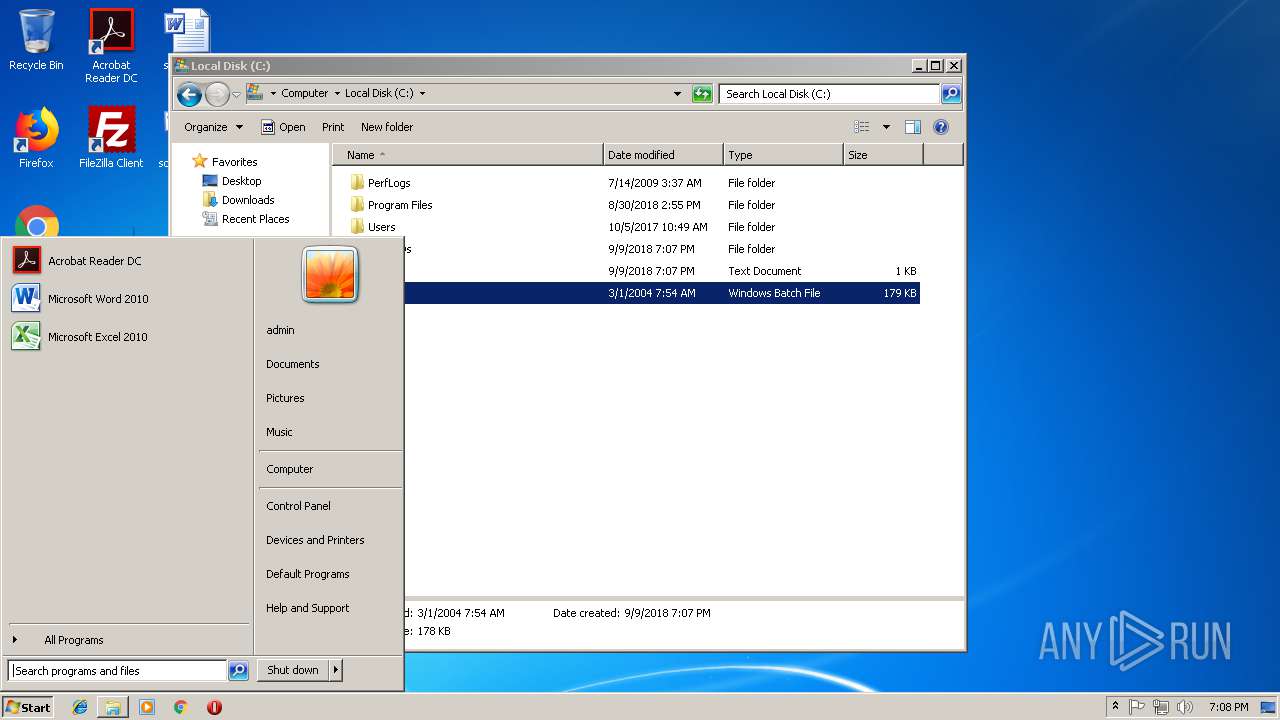Screen dimensions: 1280x720
Task: Open Computer from Start menu
Action: click(290, 469)
